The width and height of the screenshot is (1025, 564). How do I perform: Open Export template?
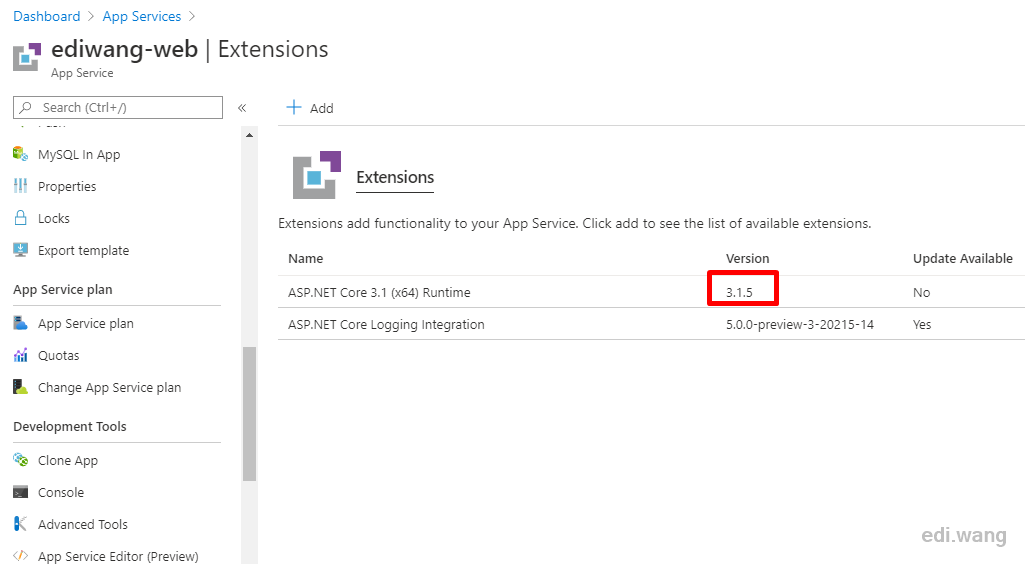(x=84, y=250)
